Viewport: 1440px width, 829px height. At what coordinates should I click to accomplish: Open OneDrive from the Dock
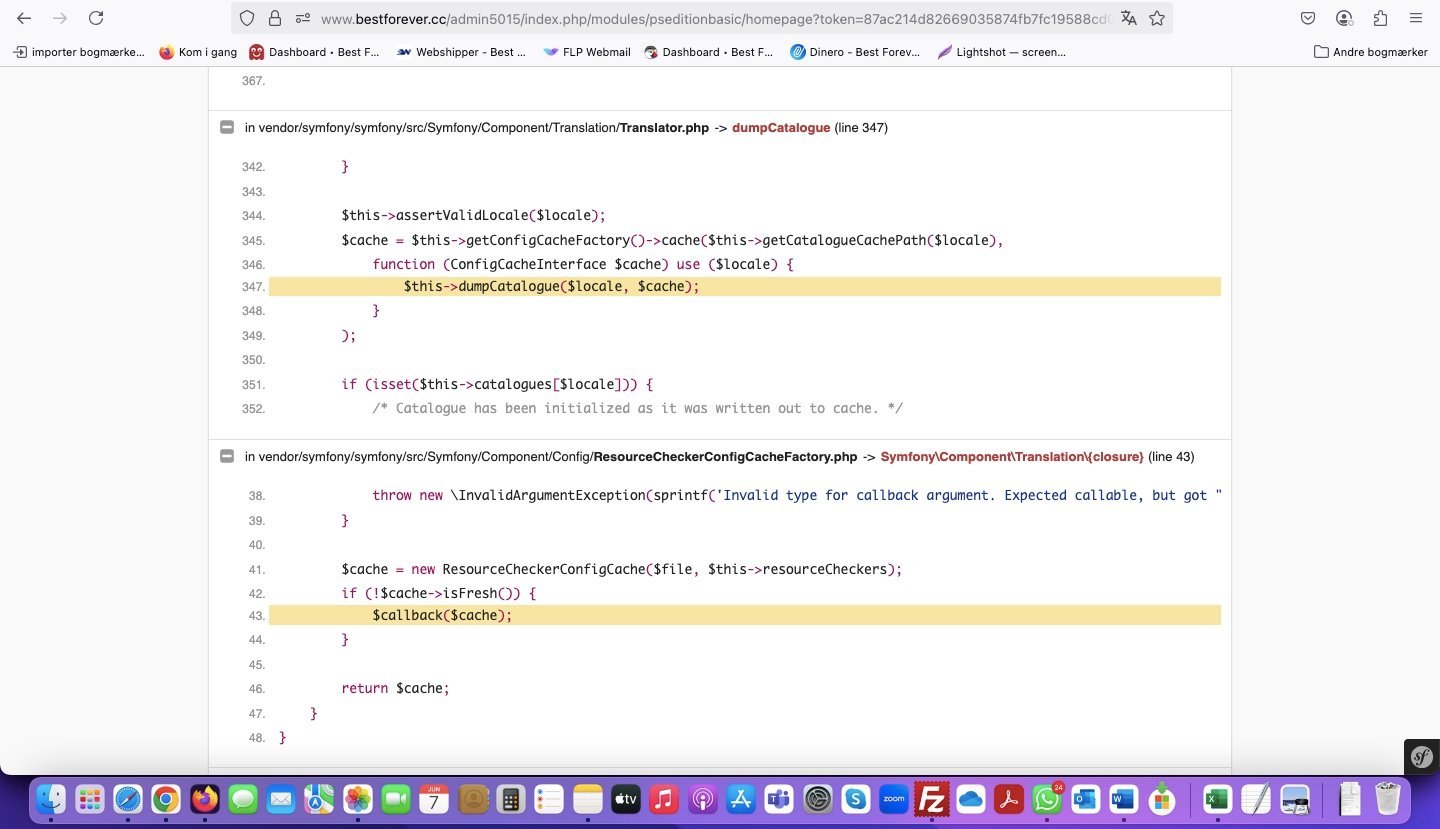970,799
